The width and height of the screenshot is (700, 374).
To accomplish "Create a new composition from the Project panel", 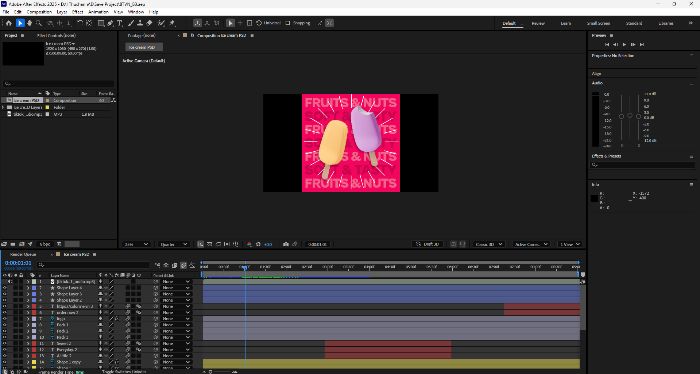I will coord(21,244).
